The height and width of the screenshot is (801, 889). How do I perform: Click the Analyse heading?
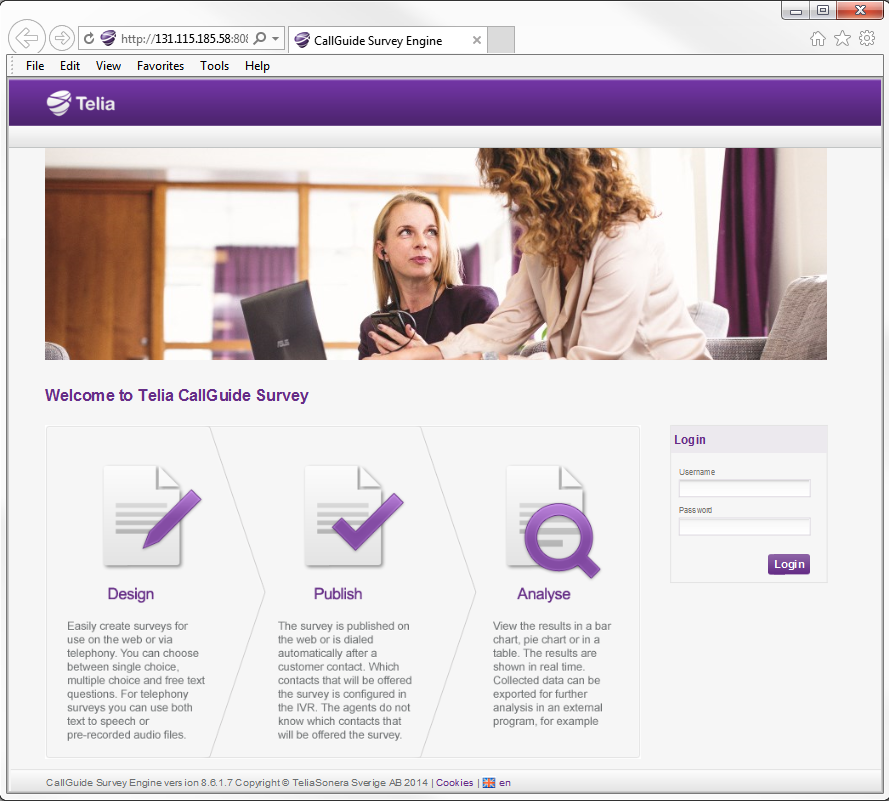[x=543, y=594]
